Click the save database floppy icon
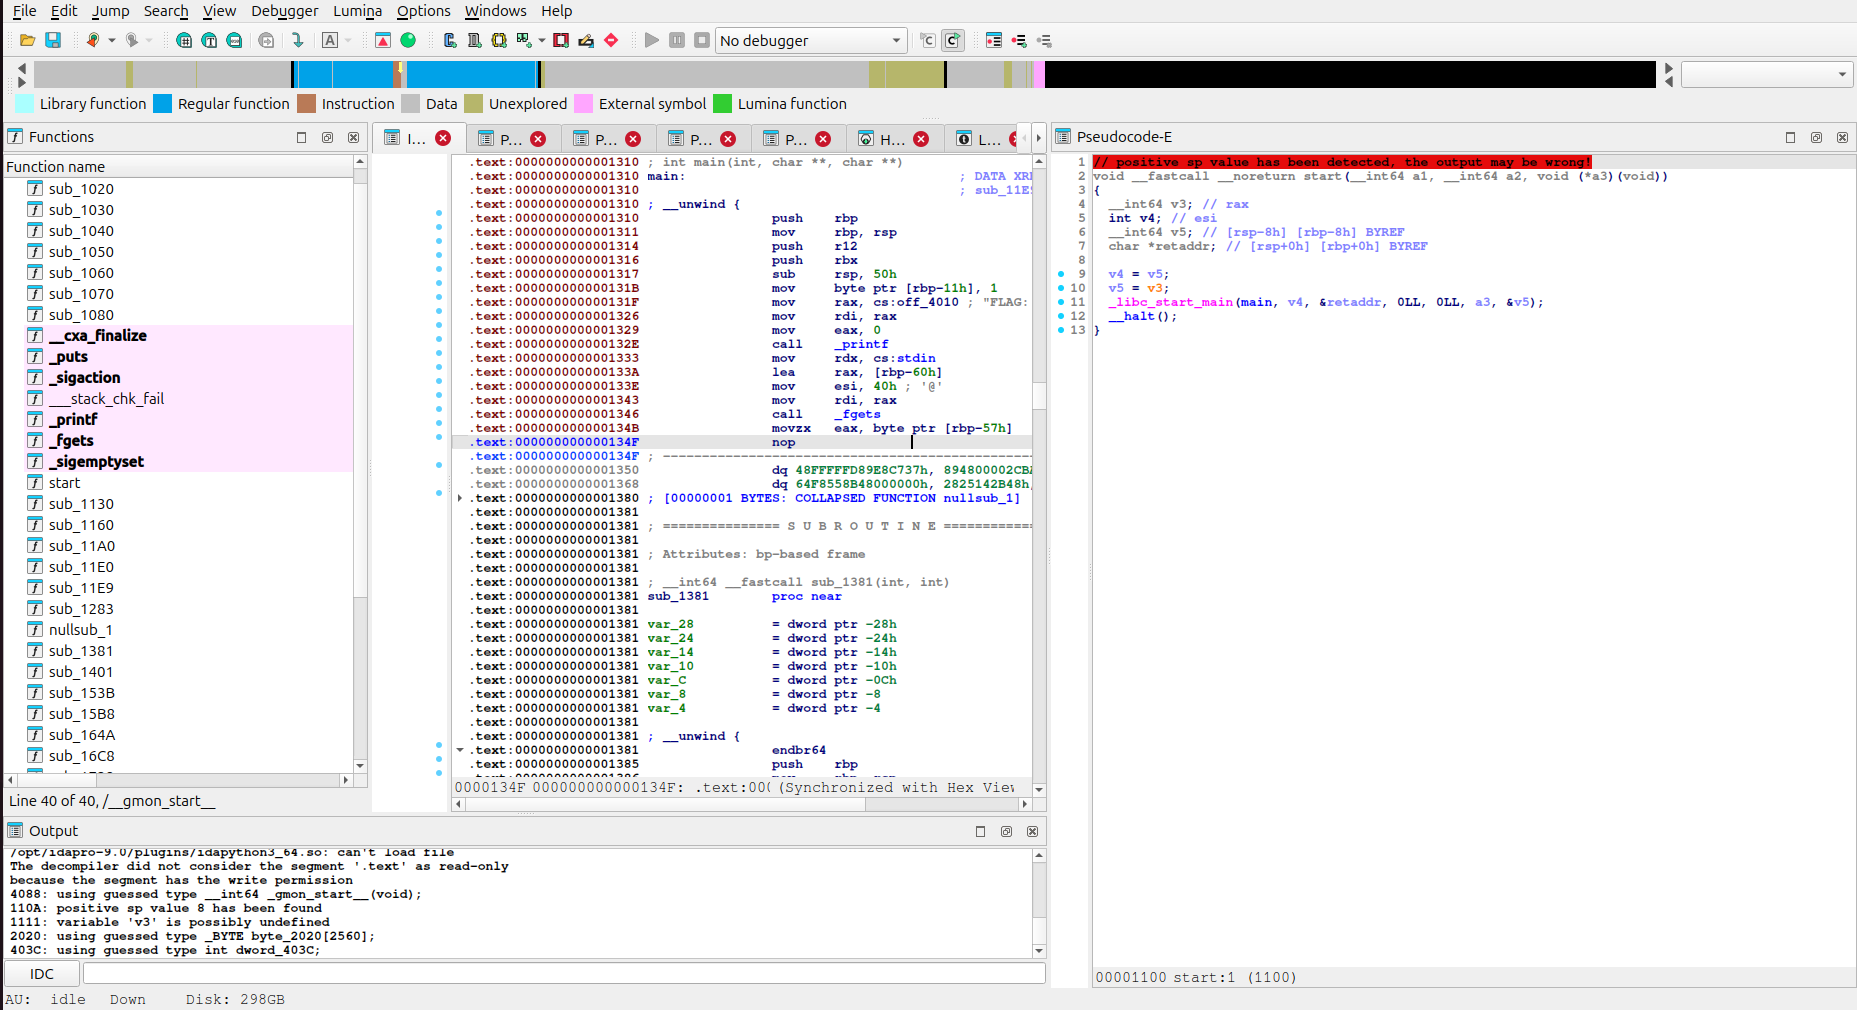This screenshot has width=1857, height=1010. 53,40
